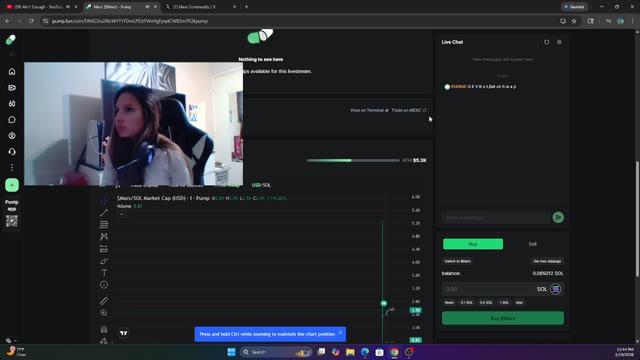Select the zoom in chart tool

(x=104, y=313)
